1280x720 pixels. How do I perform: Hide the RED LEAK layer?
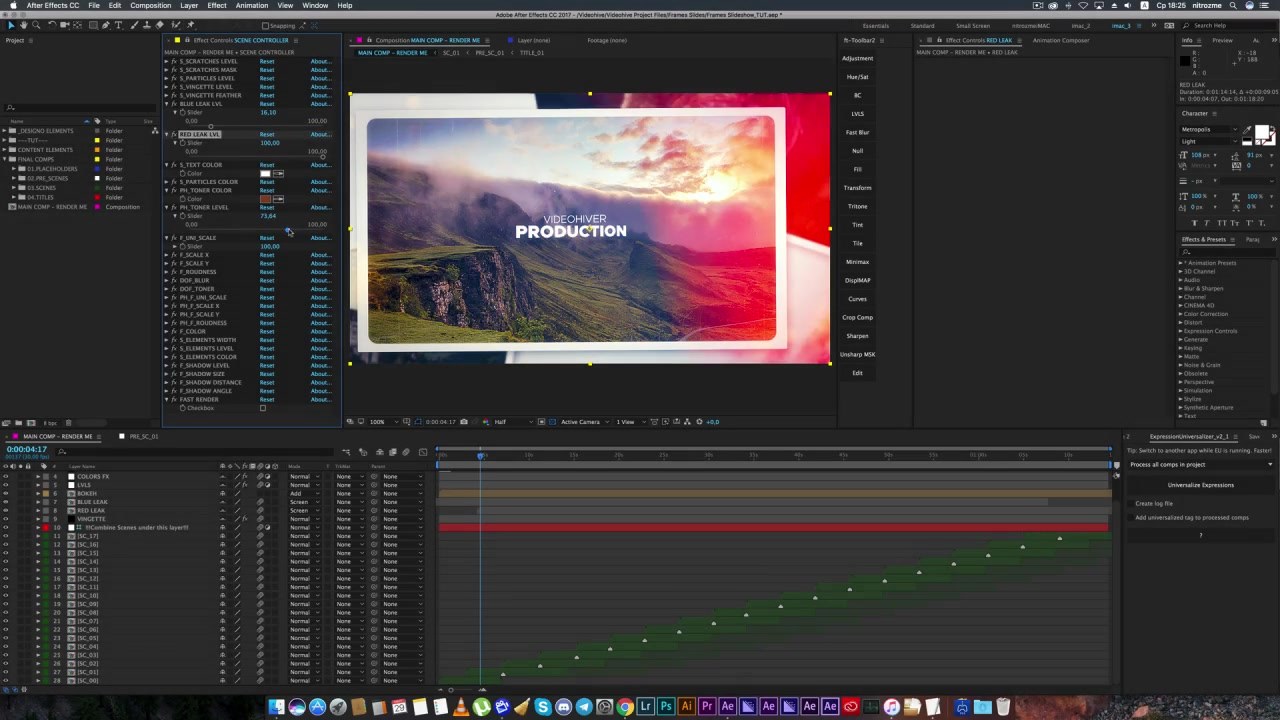pyautogui.click(x=5, y=510)
